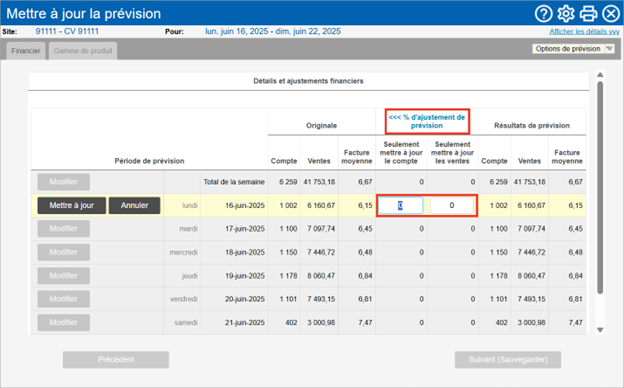Switch to the Financier tab
The width and height of the screenshot is (624, 388).
(x=26, y=51)
